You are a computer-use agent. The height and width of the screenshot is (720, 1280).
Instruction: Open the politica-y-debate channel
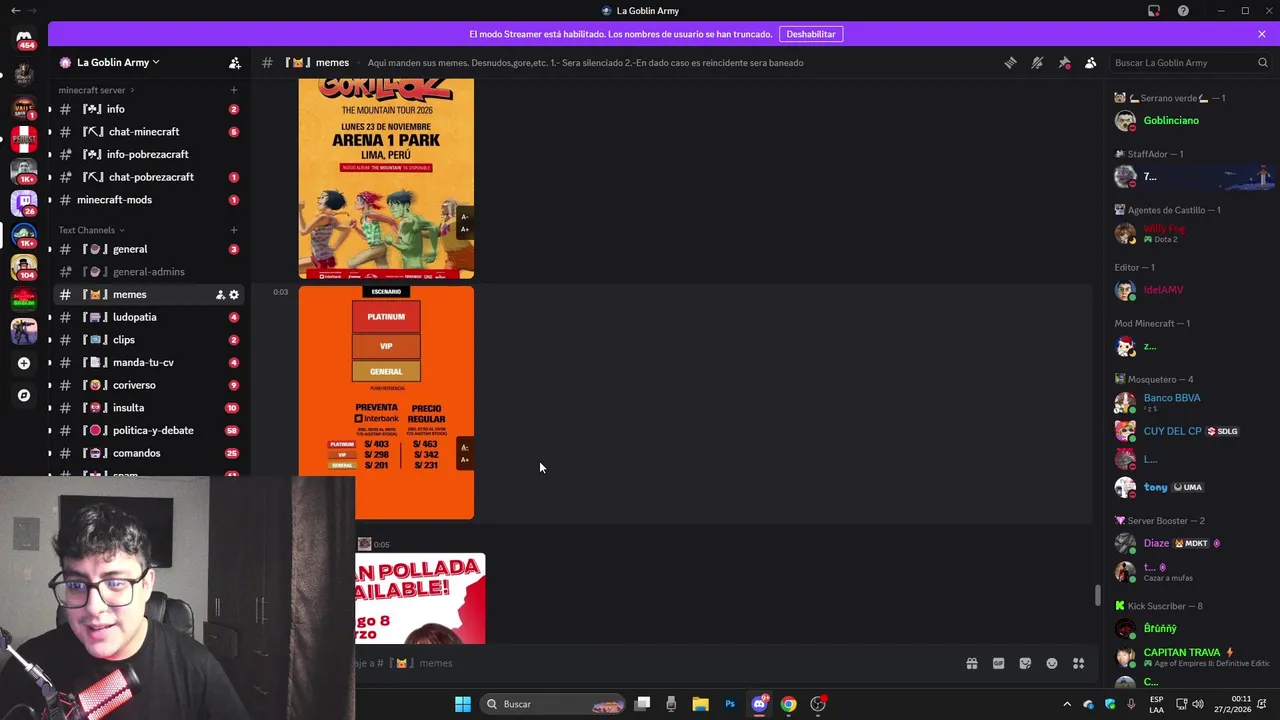148,430
